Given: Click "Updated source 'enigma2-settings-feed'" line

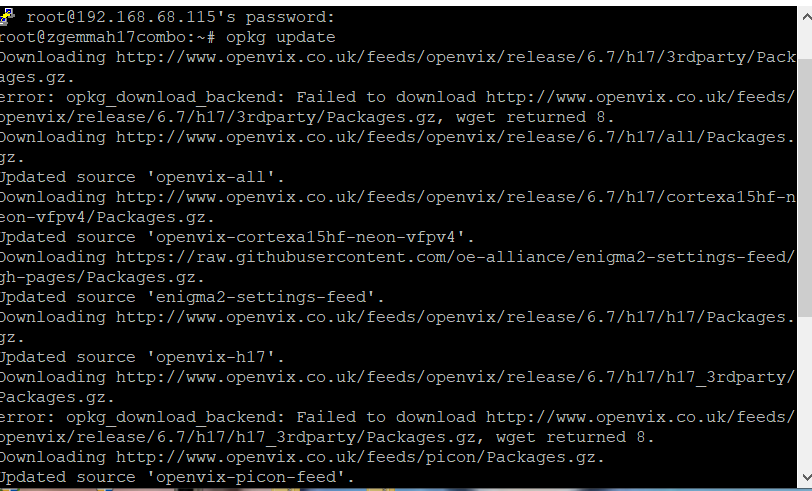Looking at the screenshot, I should tap(192, 297).
